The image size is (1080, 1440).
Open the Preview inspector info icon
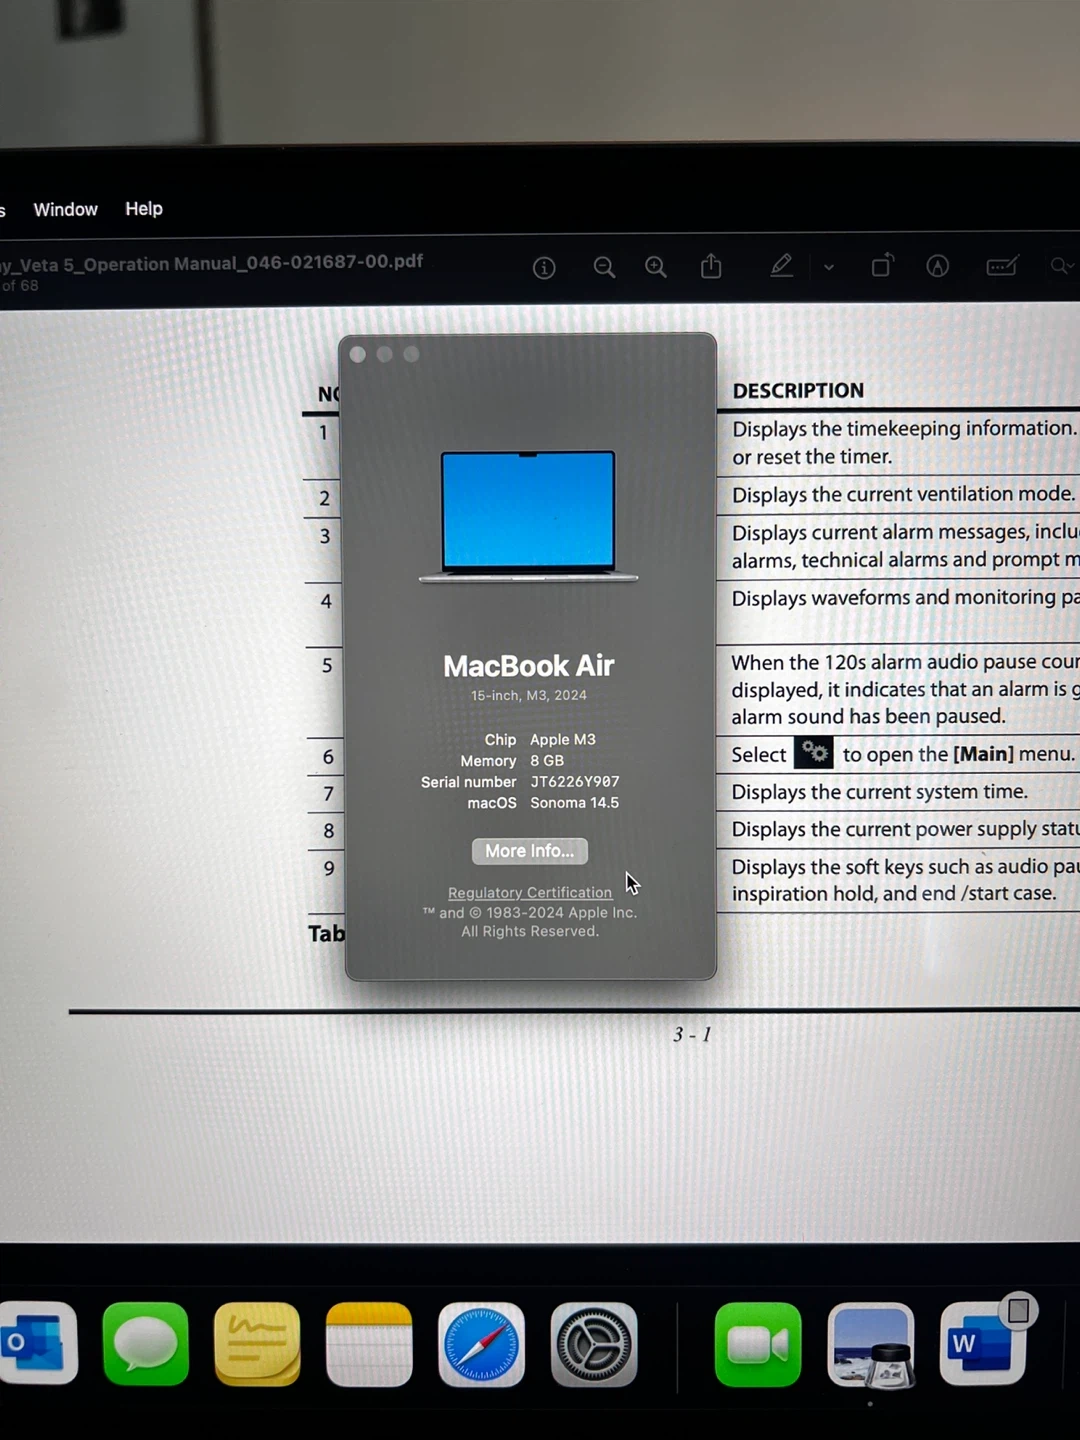[544, 268]
